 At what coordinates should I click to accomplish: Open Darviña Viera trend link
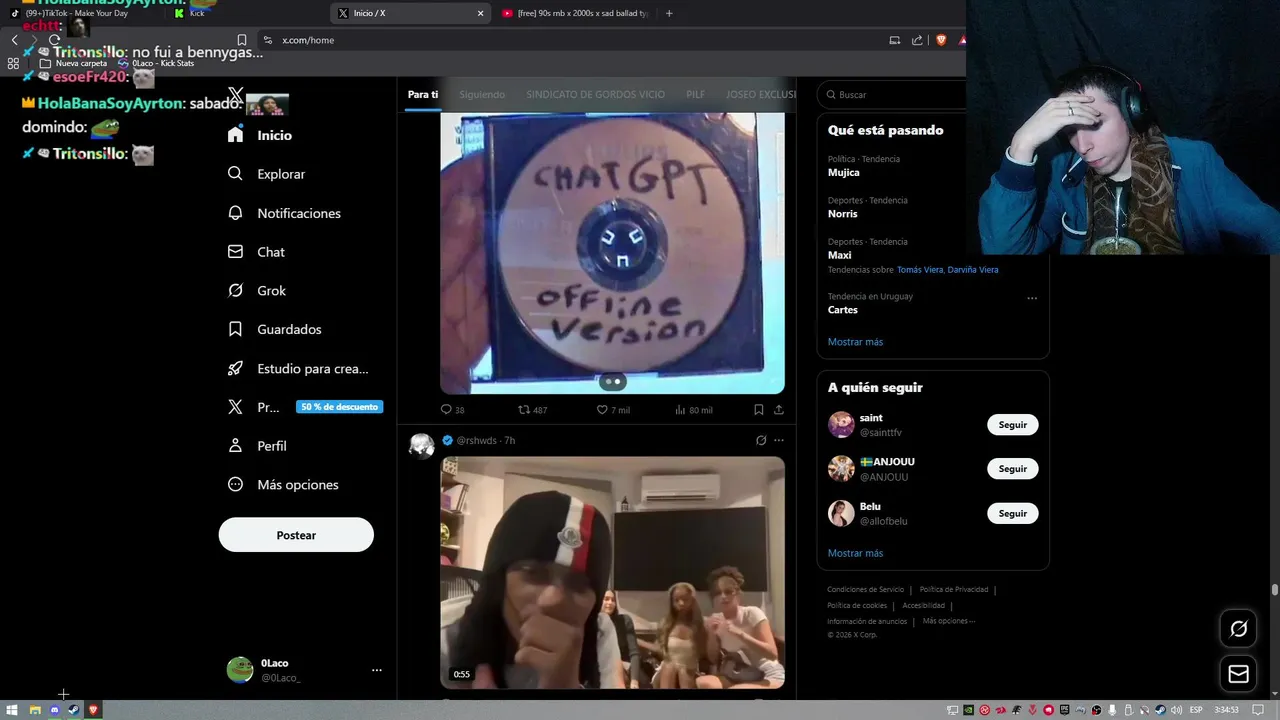[x=973, y=270]
